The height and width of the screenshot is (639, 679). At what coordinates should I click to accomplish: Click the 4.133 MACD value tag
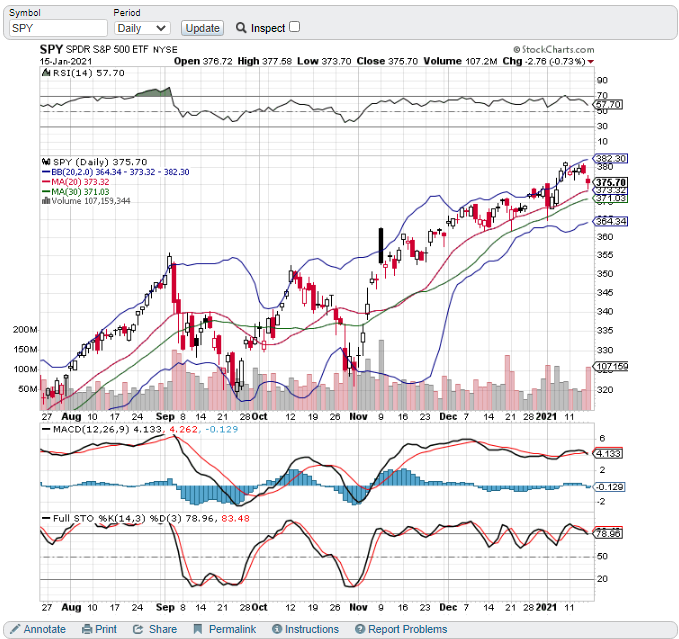[608, 454]
